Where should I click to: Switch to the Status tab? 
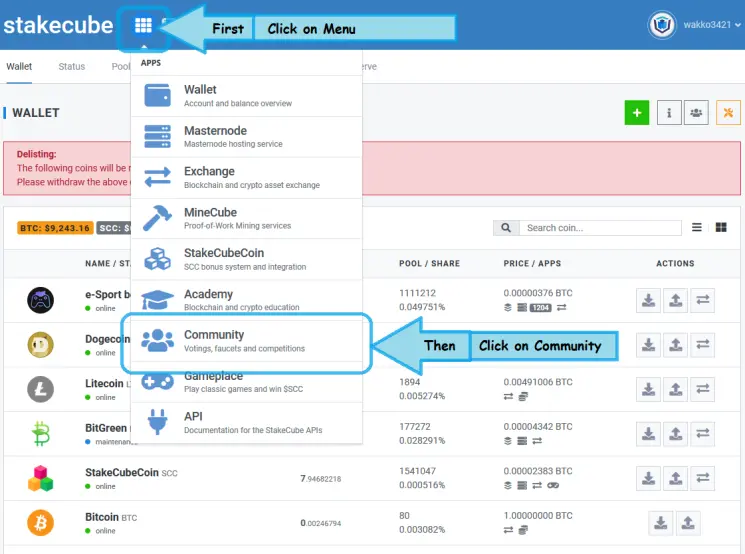coord(72,67)
